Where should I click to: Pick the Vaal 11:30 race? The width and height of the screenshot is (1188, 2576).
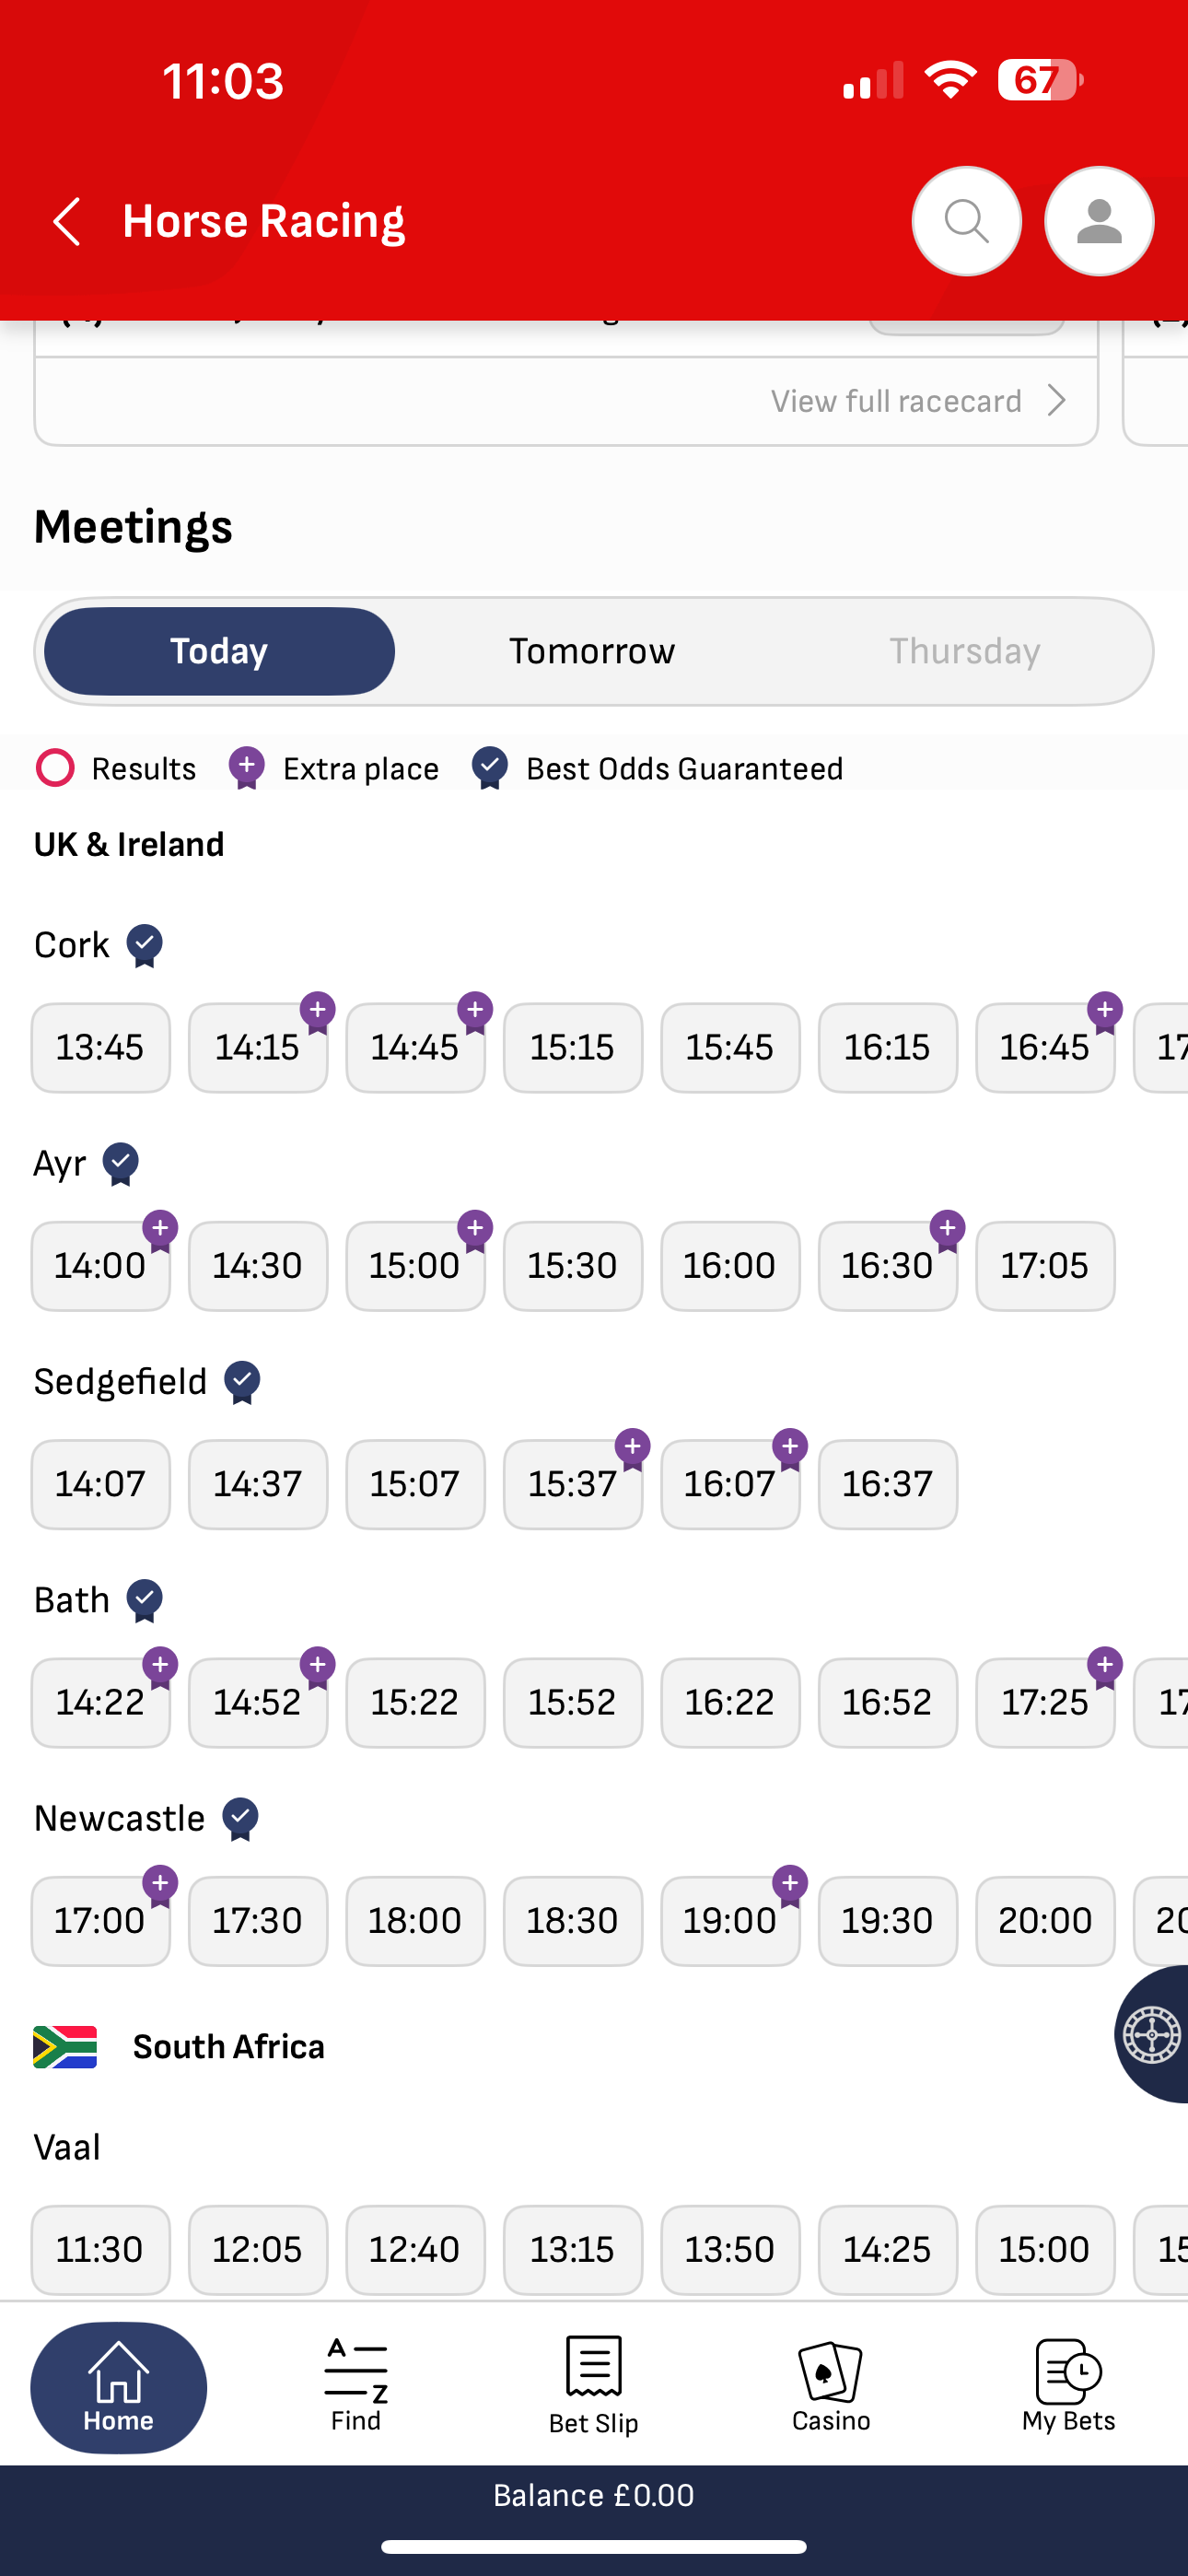(x=101, y=2249)
